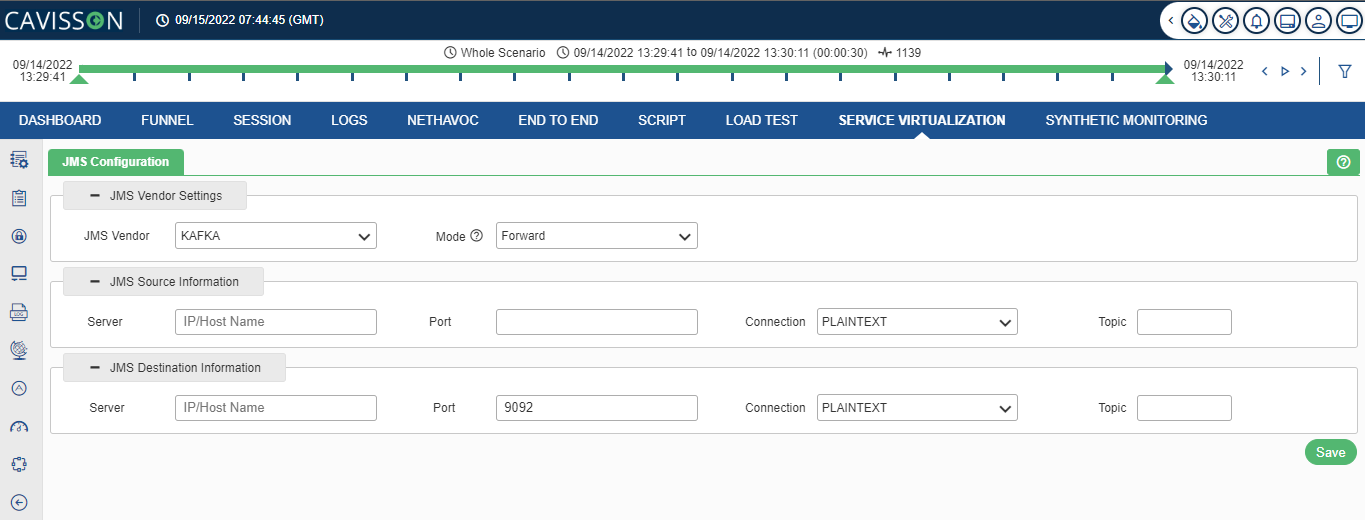1365x520 pixels.
Task: Open the padlock sidebar icon
Action: [x=19, y=236]
